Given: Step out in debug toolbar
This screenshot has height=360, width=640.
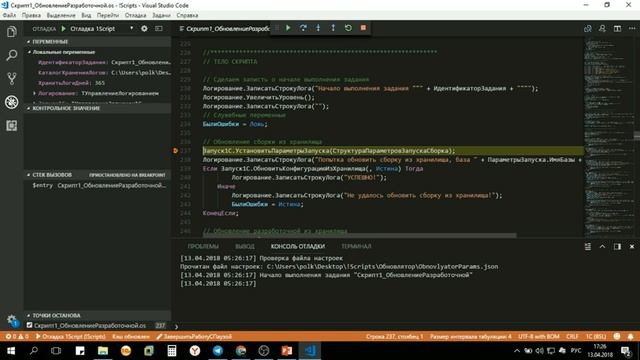Looking at the screenshot, I should pos(333,28).
